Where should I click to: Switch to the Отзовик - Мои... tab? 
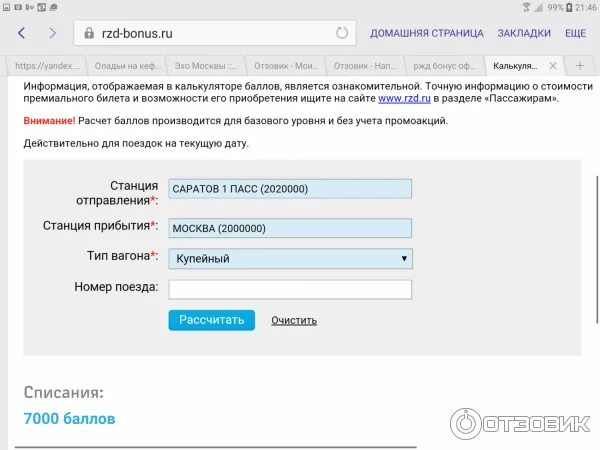coord(285,66)
